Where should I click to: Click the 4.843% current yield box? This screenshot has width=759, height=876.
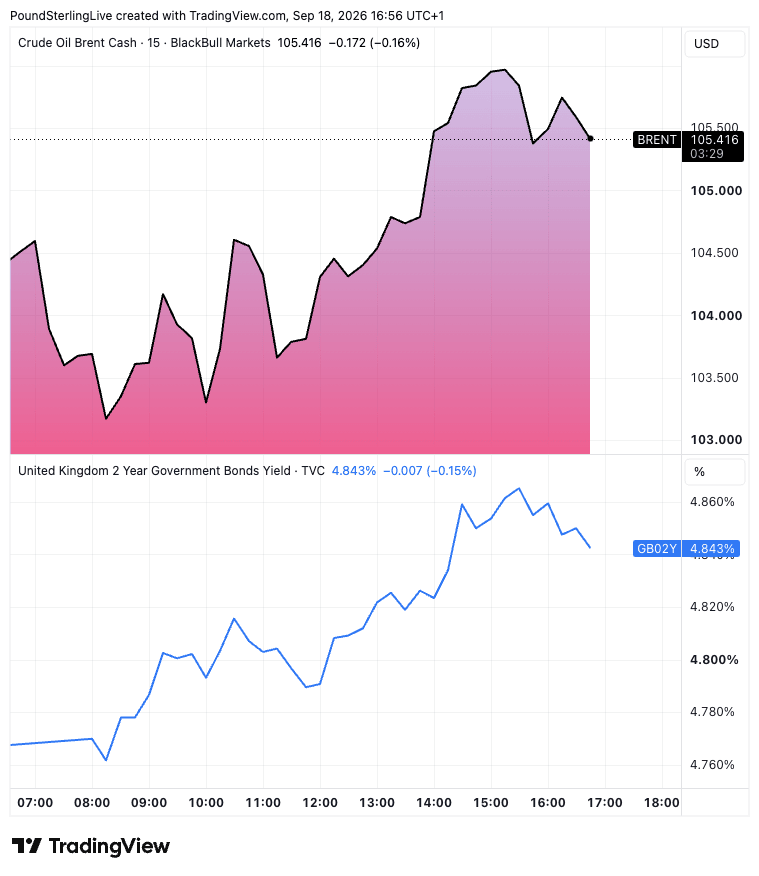point(711,549)
